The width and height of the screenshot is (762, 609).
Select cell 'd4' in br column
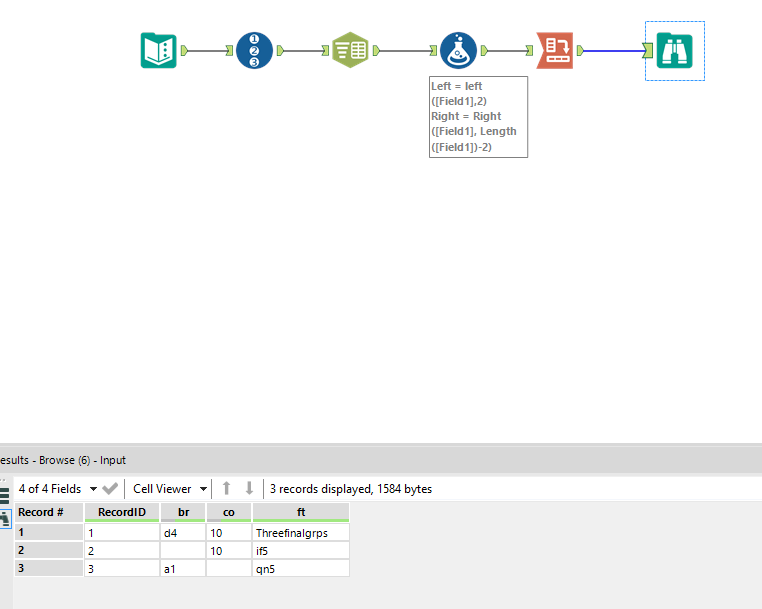click(183, 533)
